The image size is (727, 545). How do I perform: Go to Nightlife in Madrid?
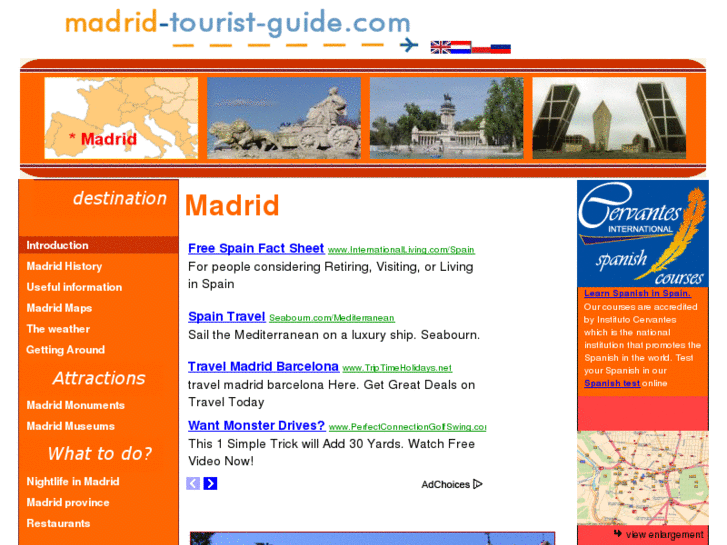click(x=73, y=481)
